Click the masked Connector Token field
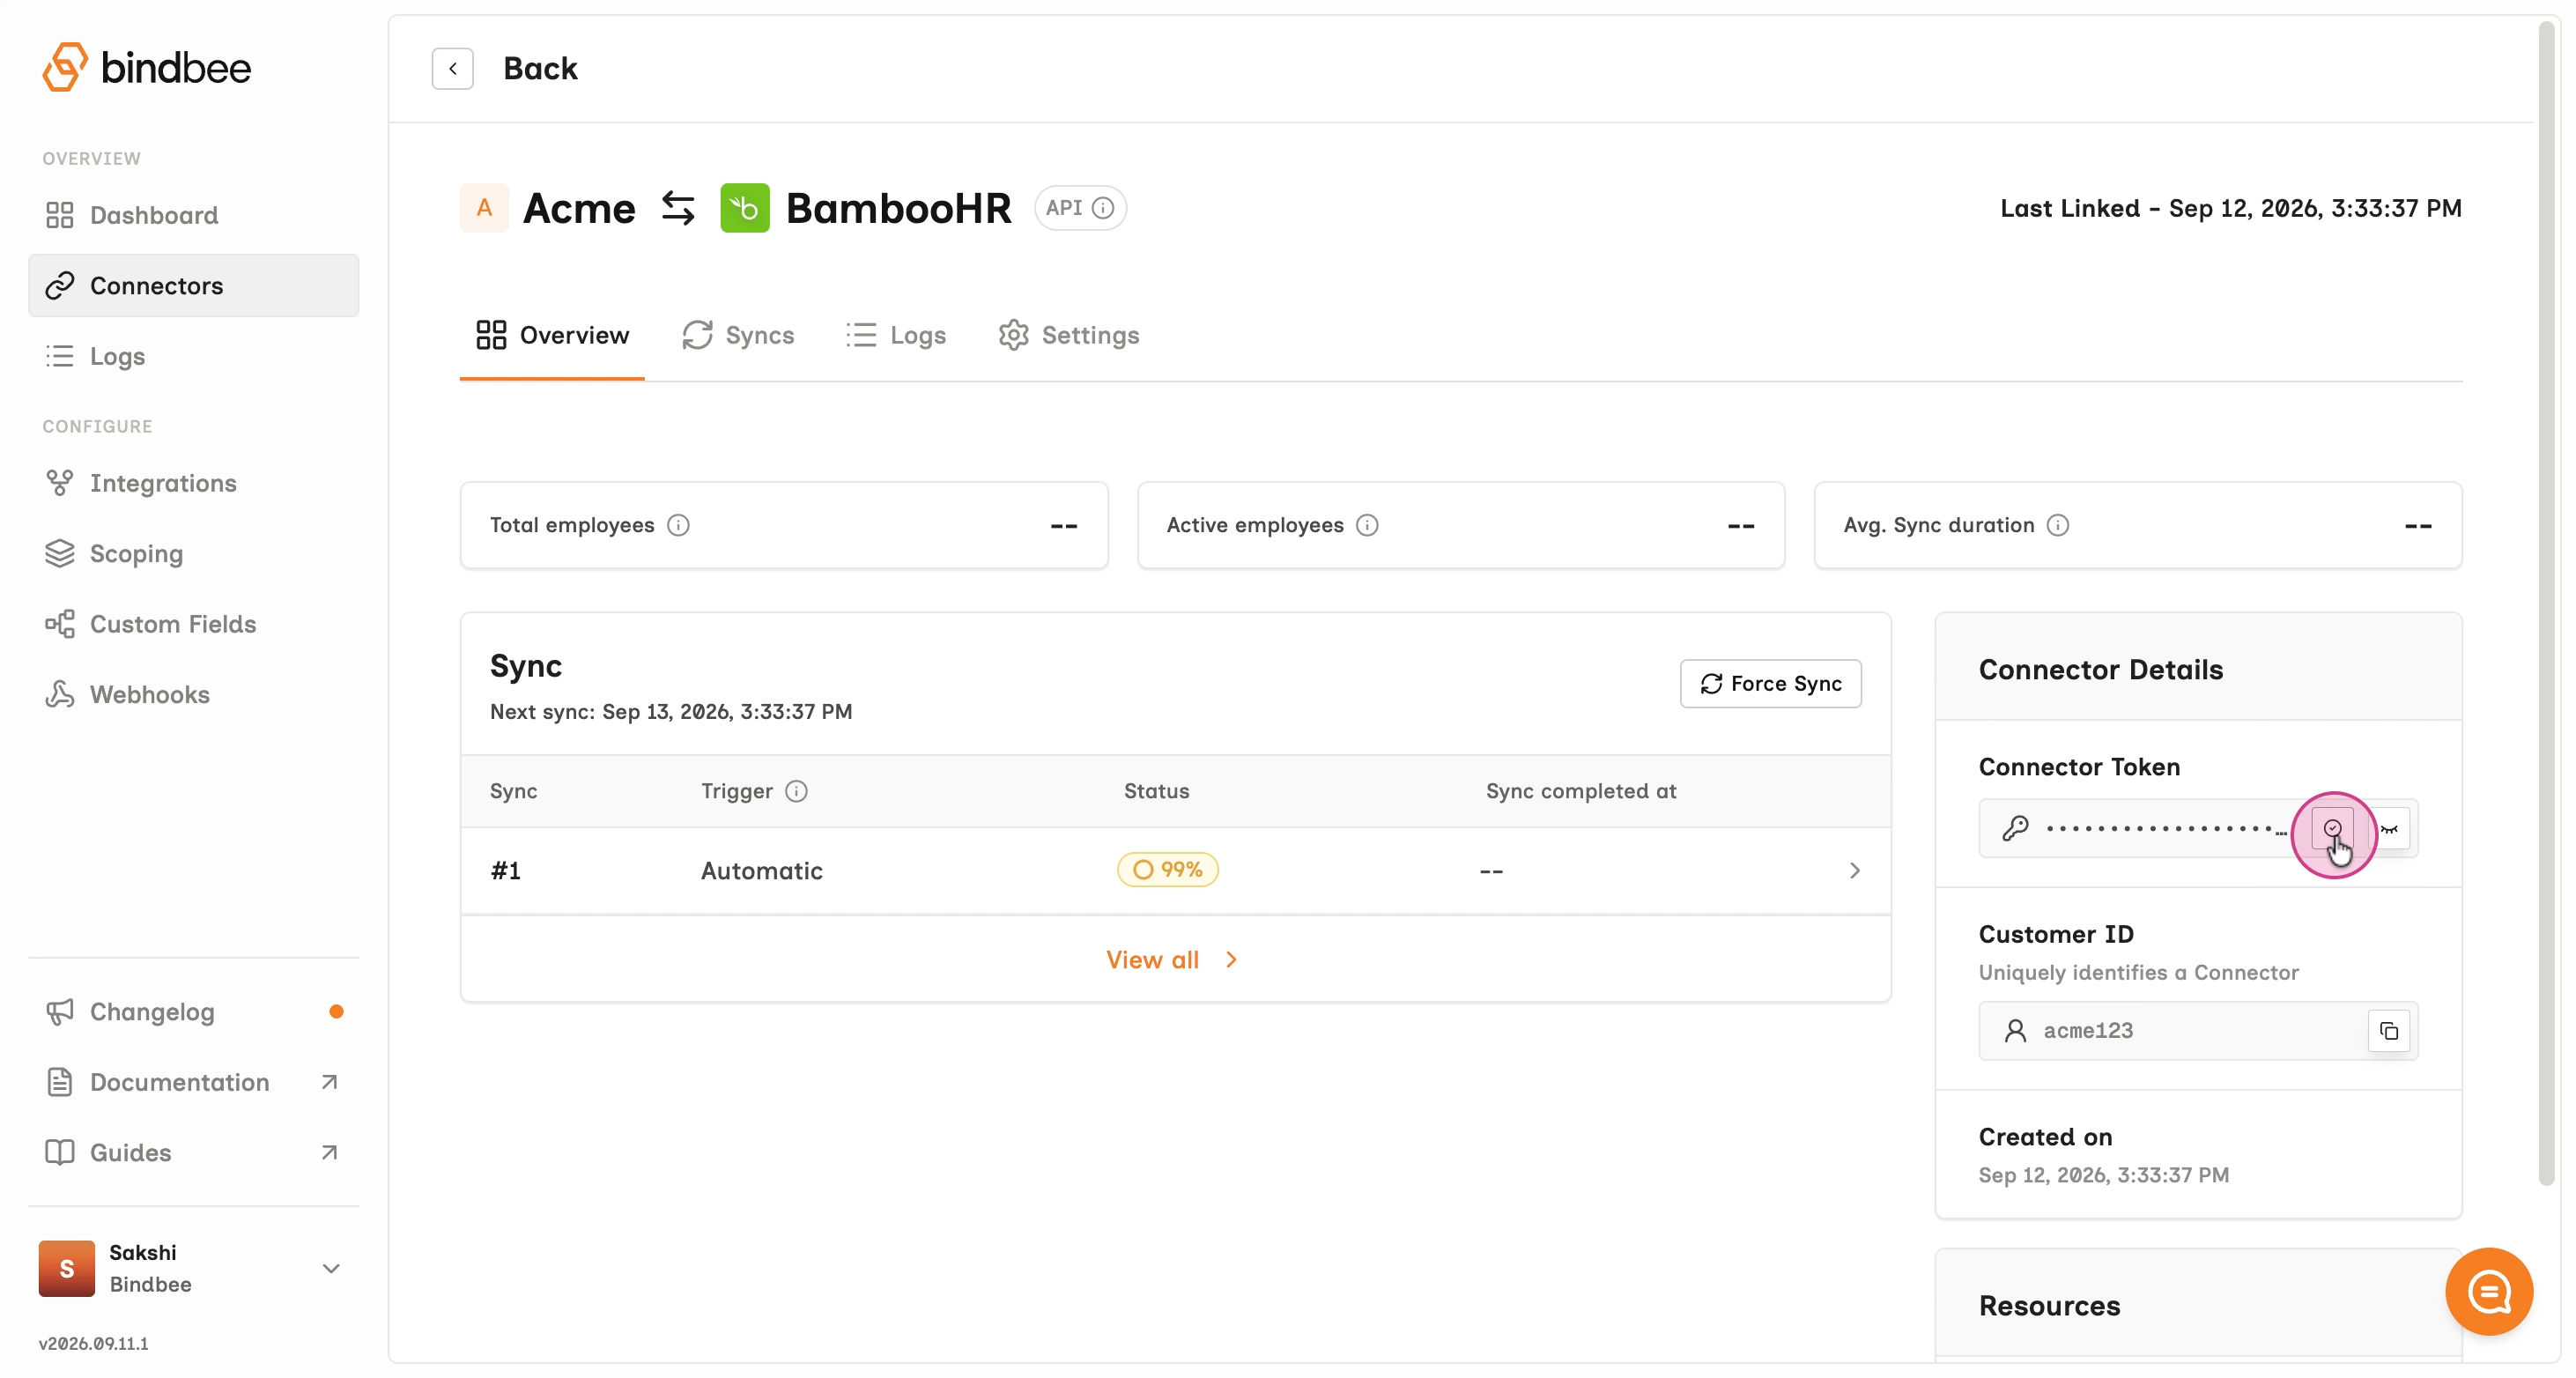Image resolution: width=2576 pixels, height=1378 pixels. 2198,828
